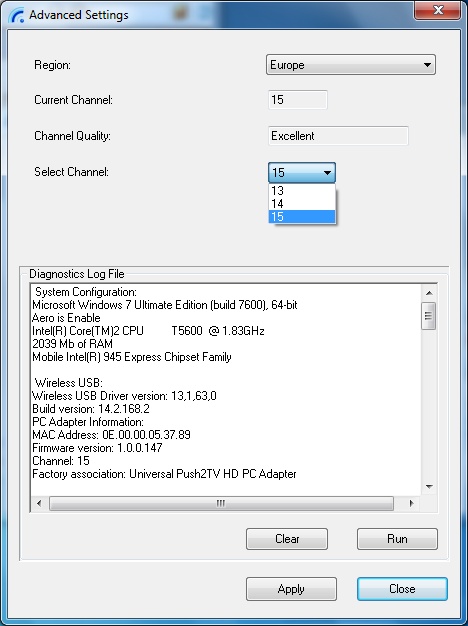Click the "Mobile Intel(R) 945 Express Chipset Family" line
Viewport: 468px width, 626px height.
click(132, 357)
